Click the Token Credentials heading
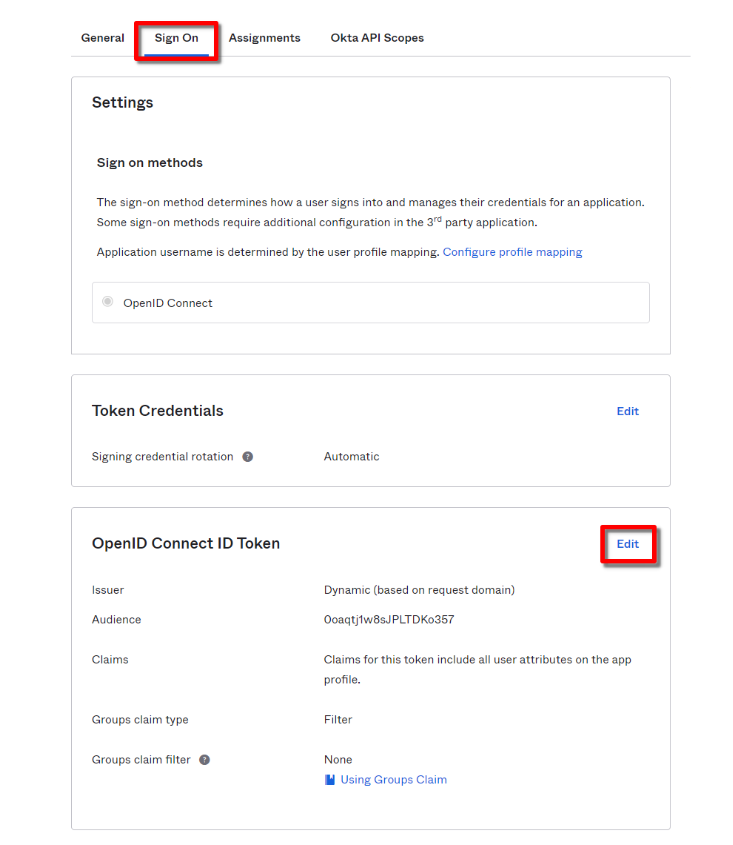 (x=158, y=411)
